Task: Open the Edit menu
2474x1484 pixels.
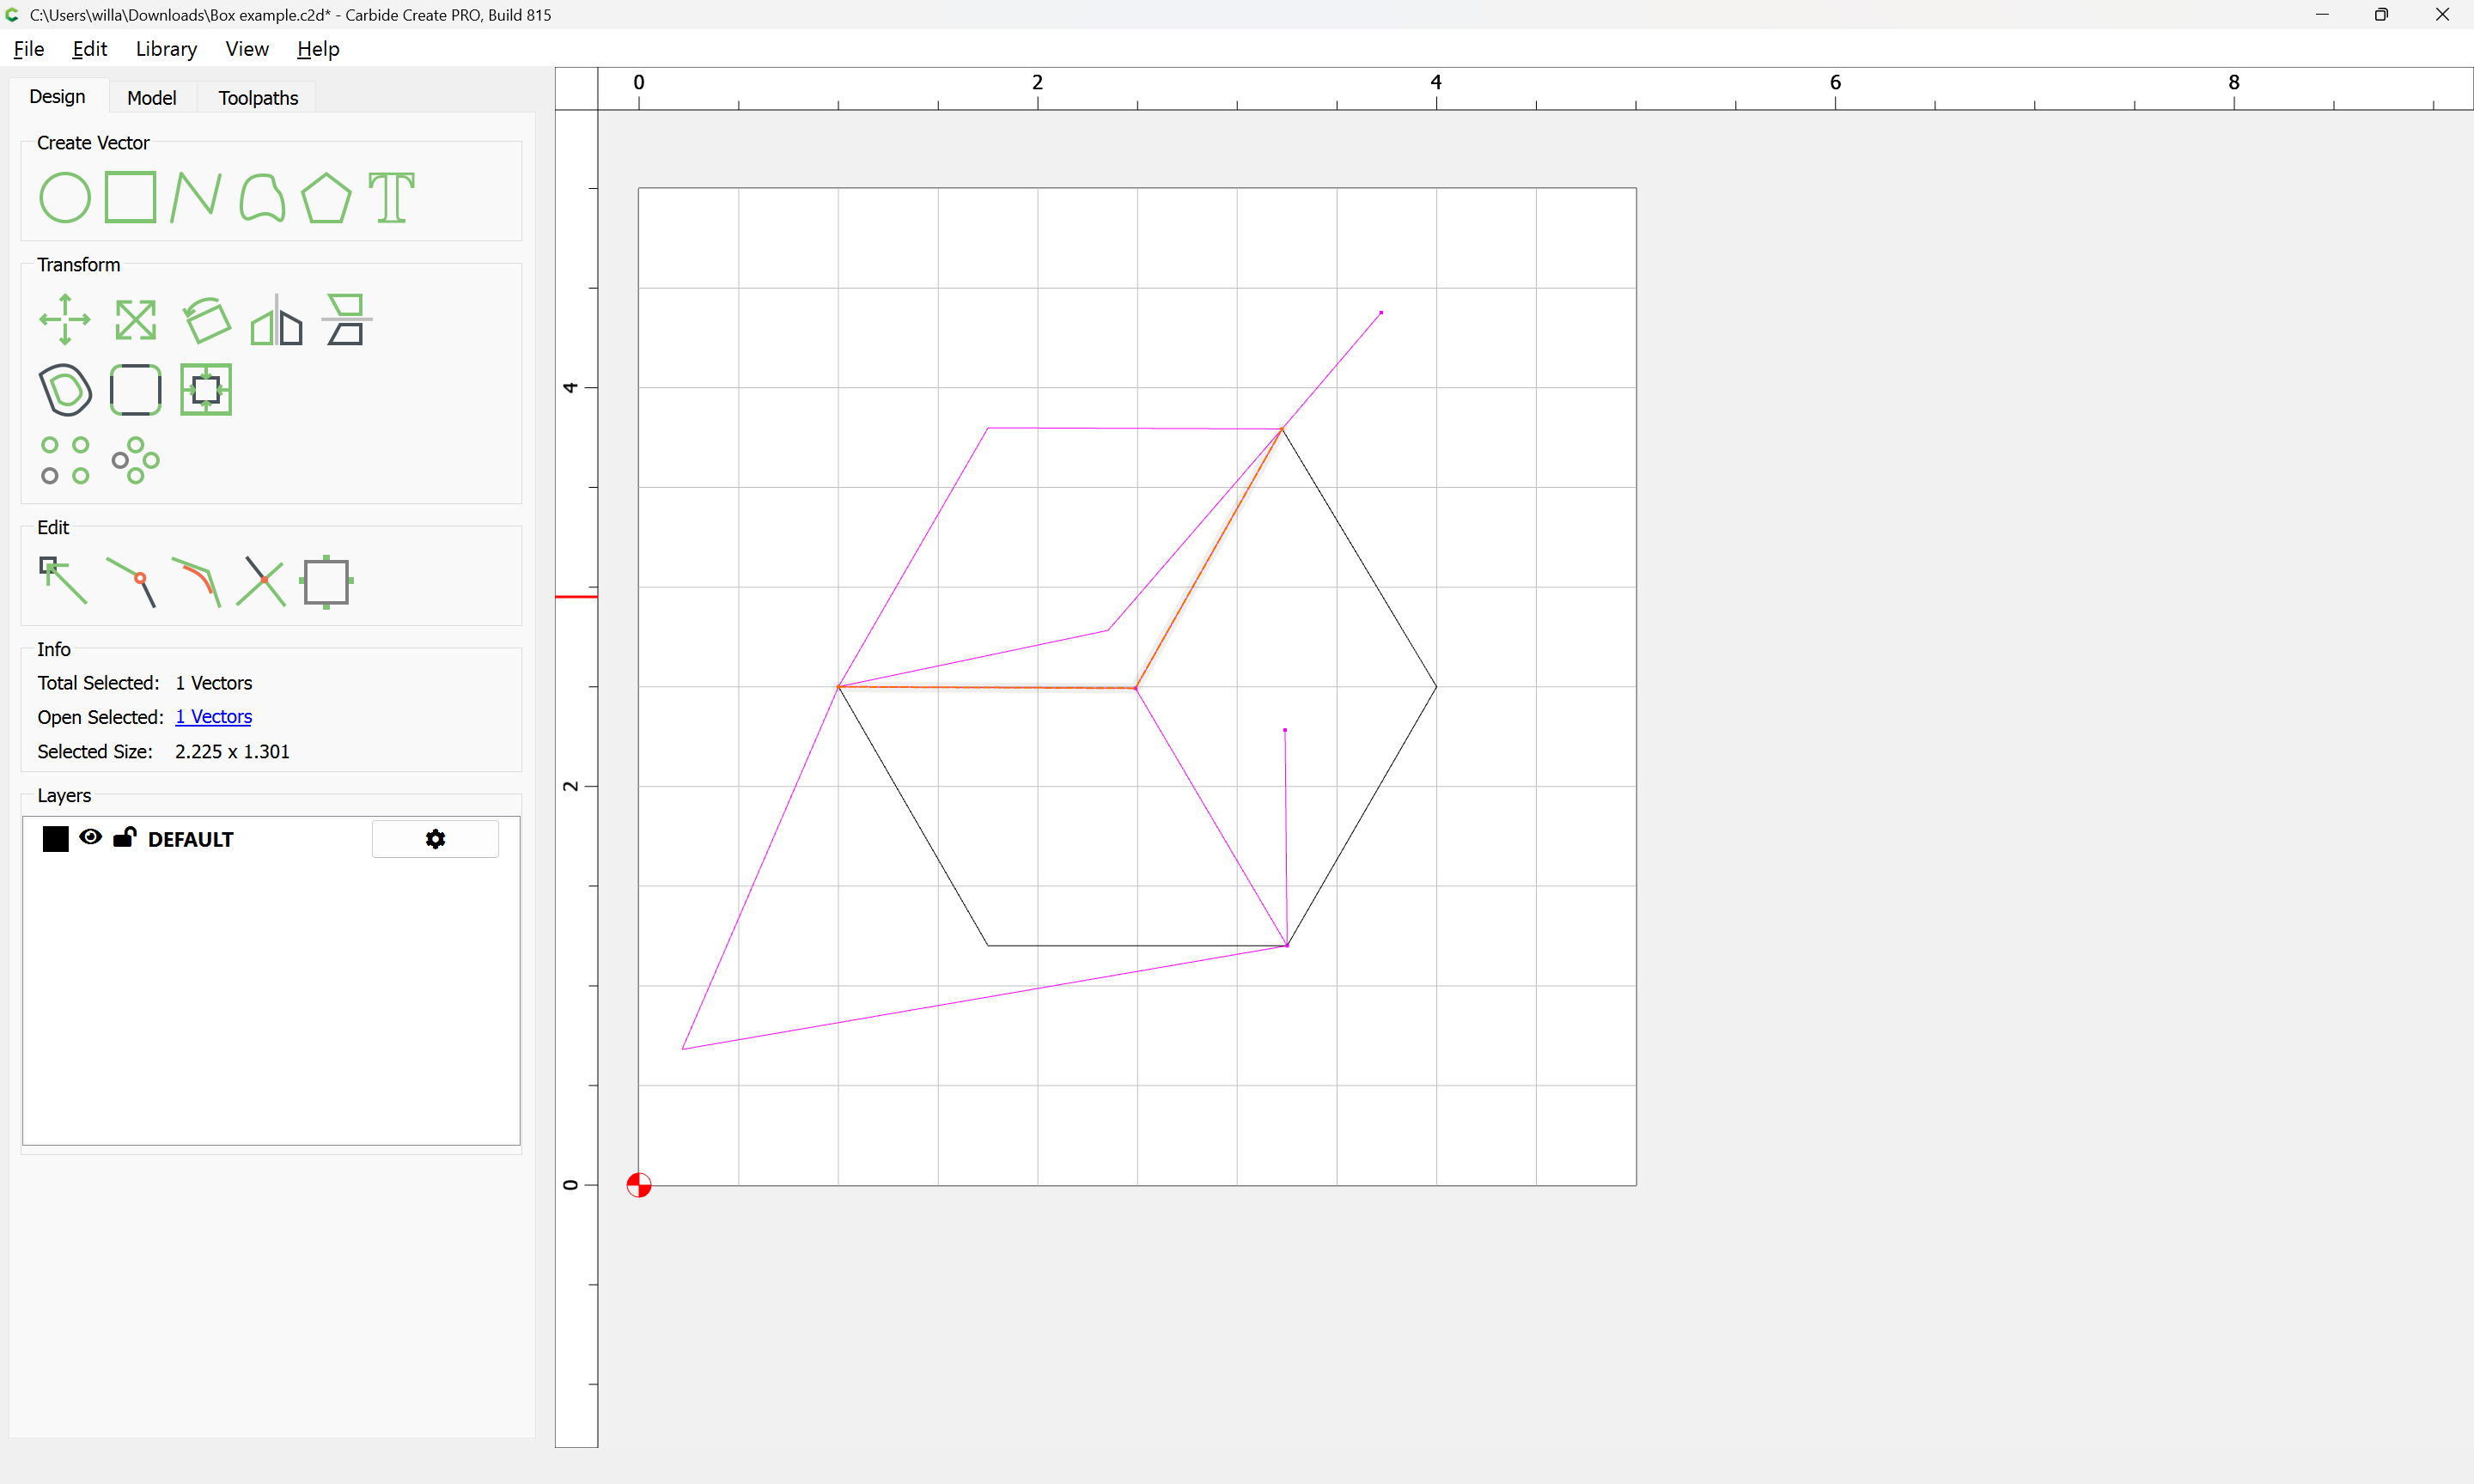Action: click(89, 49)
